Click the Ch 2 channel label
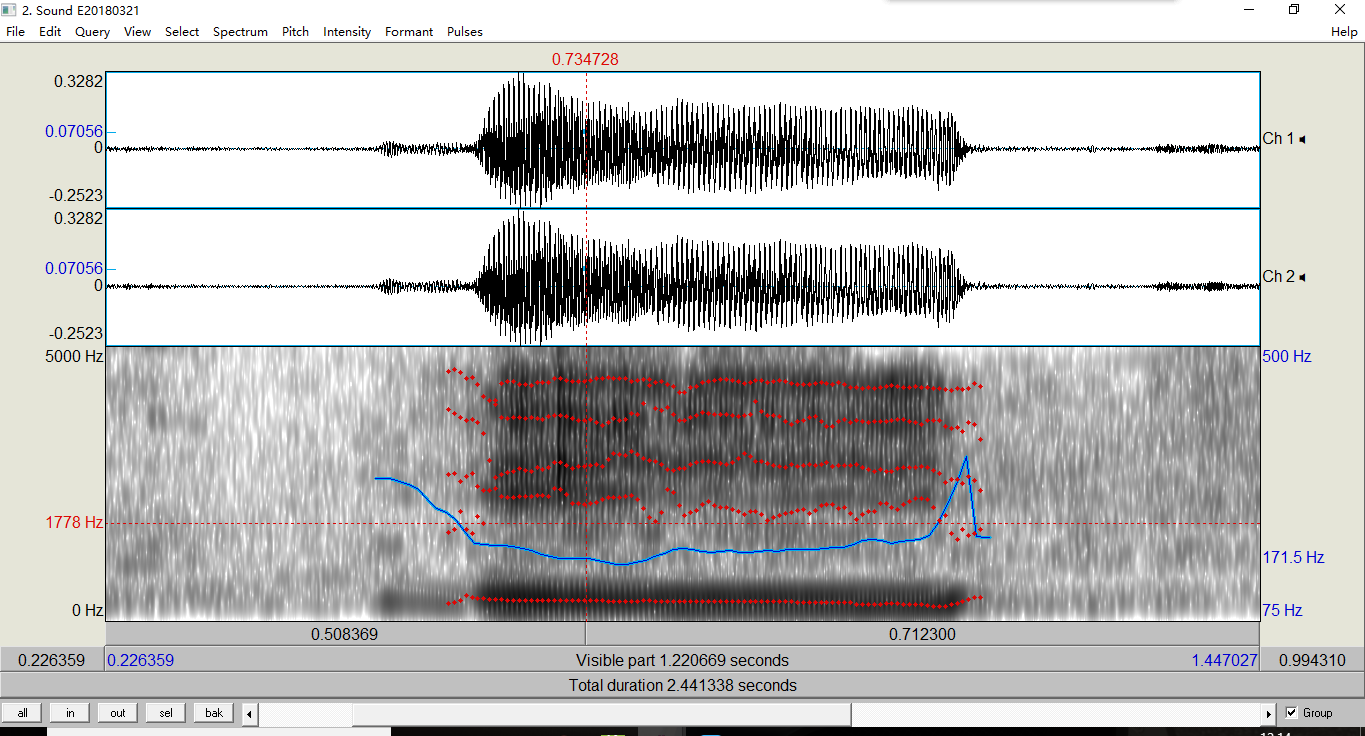The width and height of the screenshot is (1365, 736). coord(1278,277)
